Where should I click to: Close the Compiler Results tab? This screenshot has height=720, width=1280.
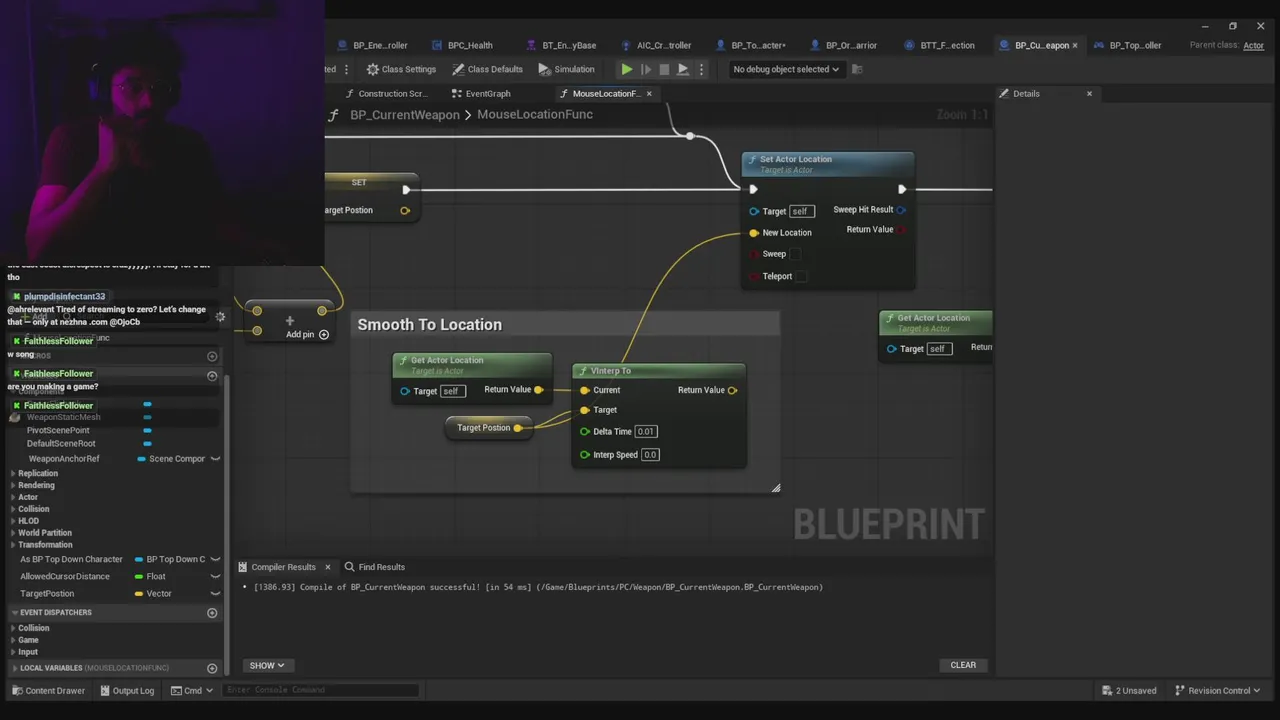coord(327,567)
